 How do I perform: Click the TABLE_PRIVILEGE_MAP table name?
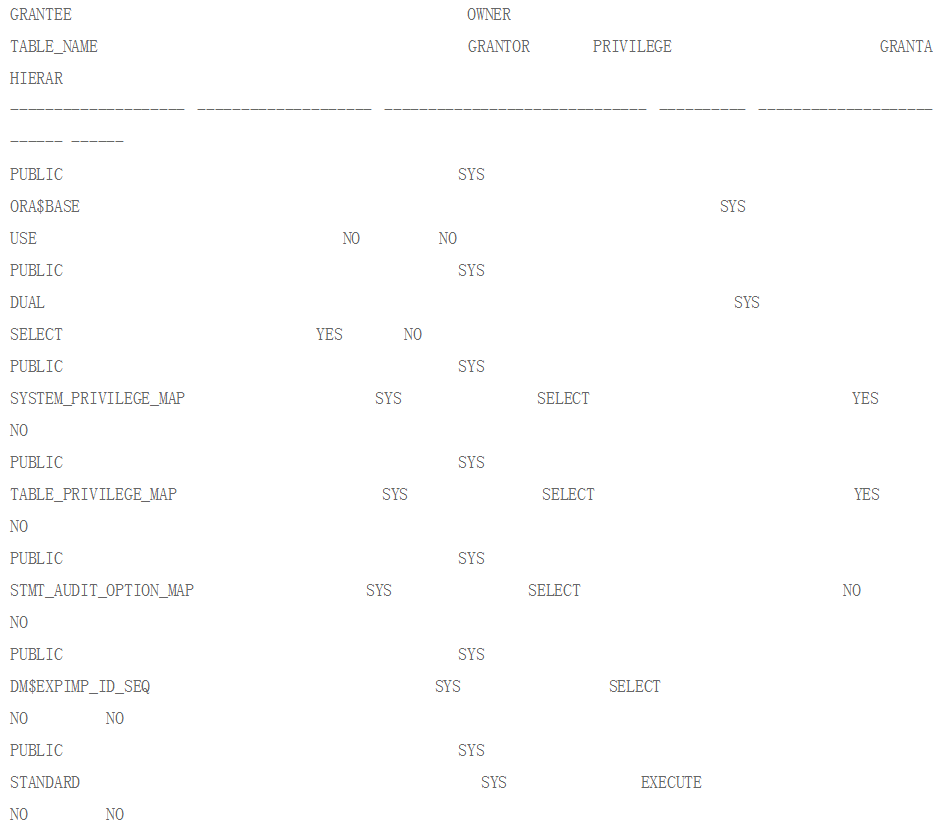(93, 494)
